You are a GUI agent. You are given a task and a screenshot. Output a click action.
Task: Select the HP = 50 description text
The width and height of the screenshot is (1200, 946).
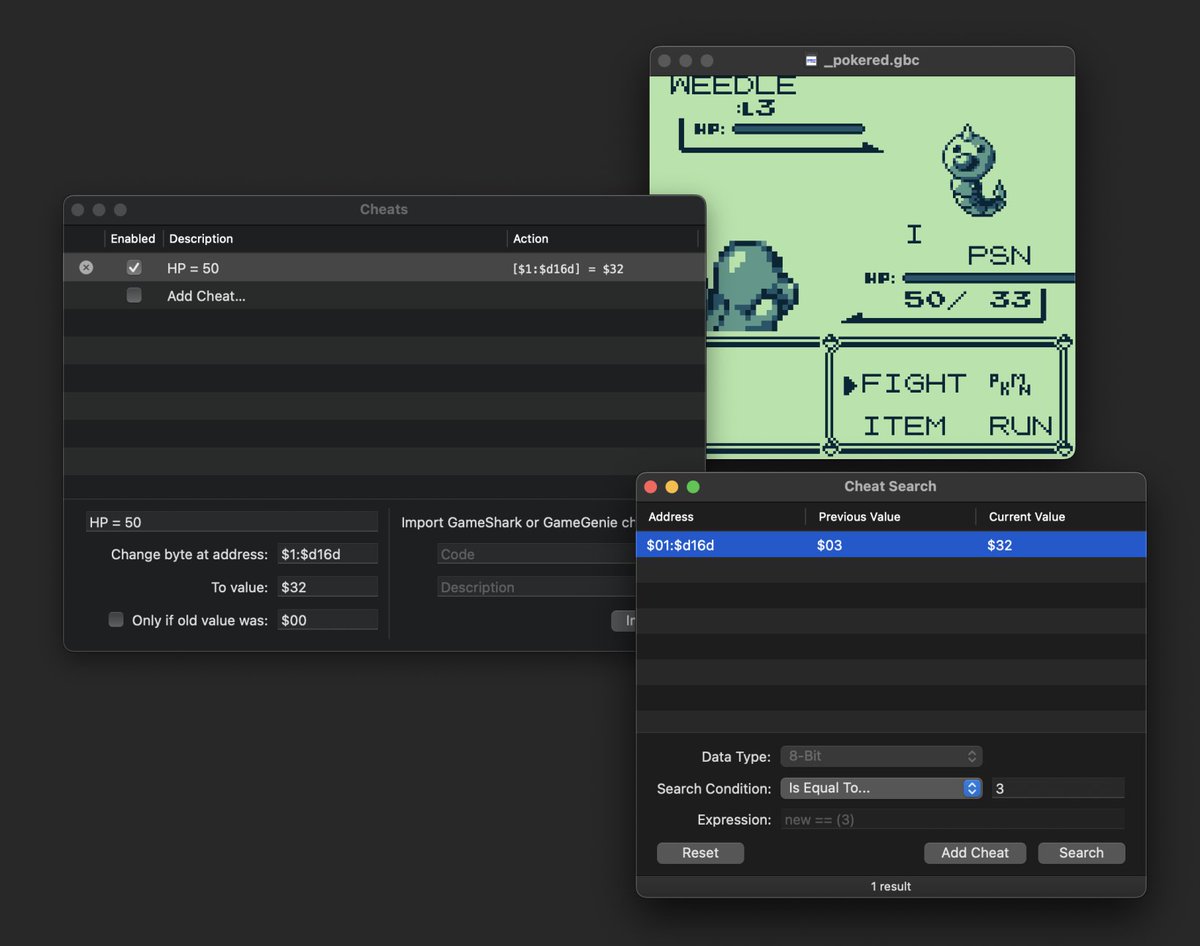pyautogui.click(x=193, y=268)
